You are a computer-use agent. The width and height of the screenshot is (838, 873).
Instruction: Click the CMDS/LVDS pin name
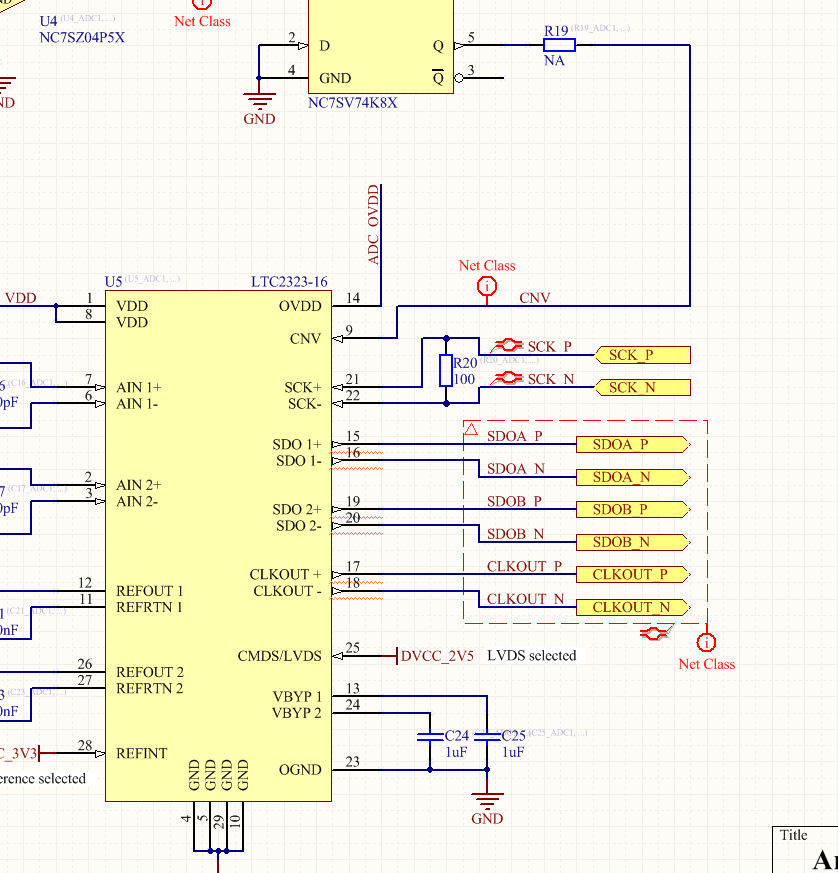click(280, 656)
